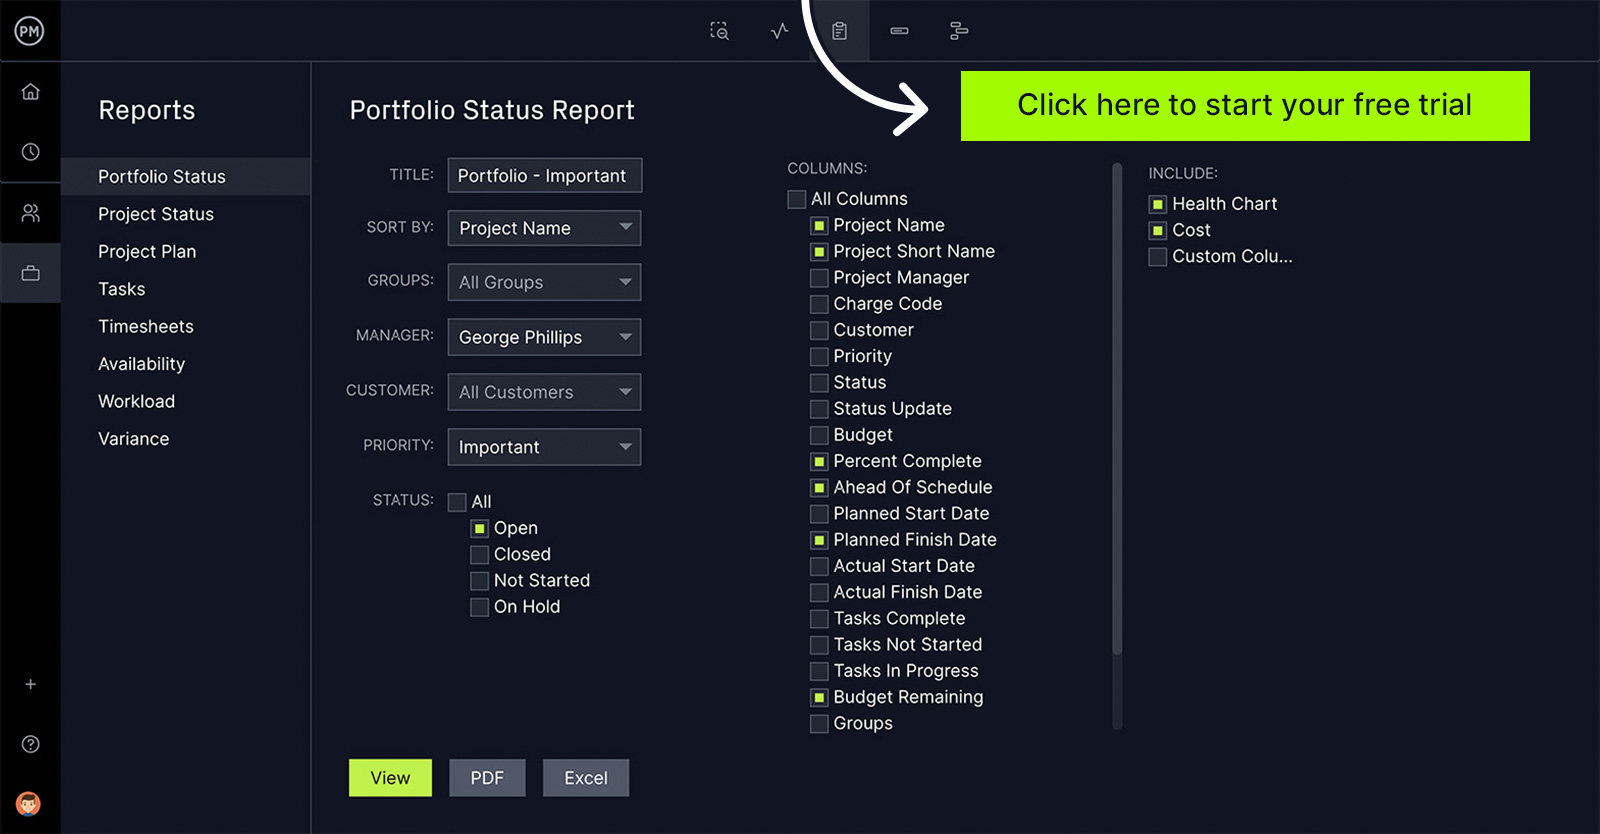Click the home icon in left sidebar
The height and width of the screenshot is (834, 1600).
tap(31, 92)
